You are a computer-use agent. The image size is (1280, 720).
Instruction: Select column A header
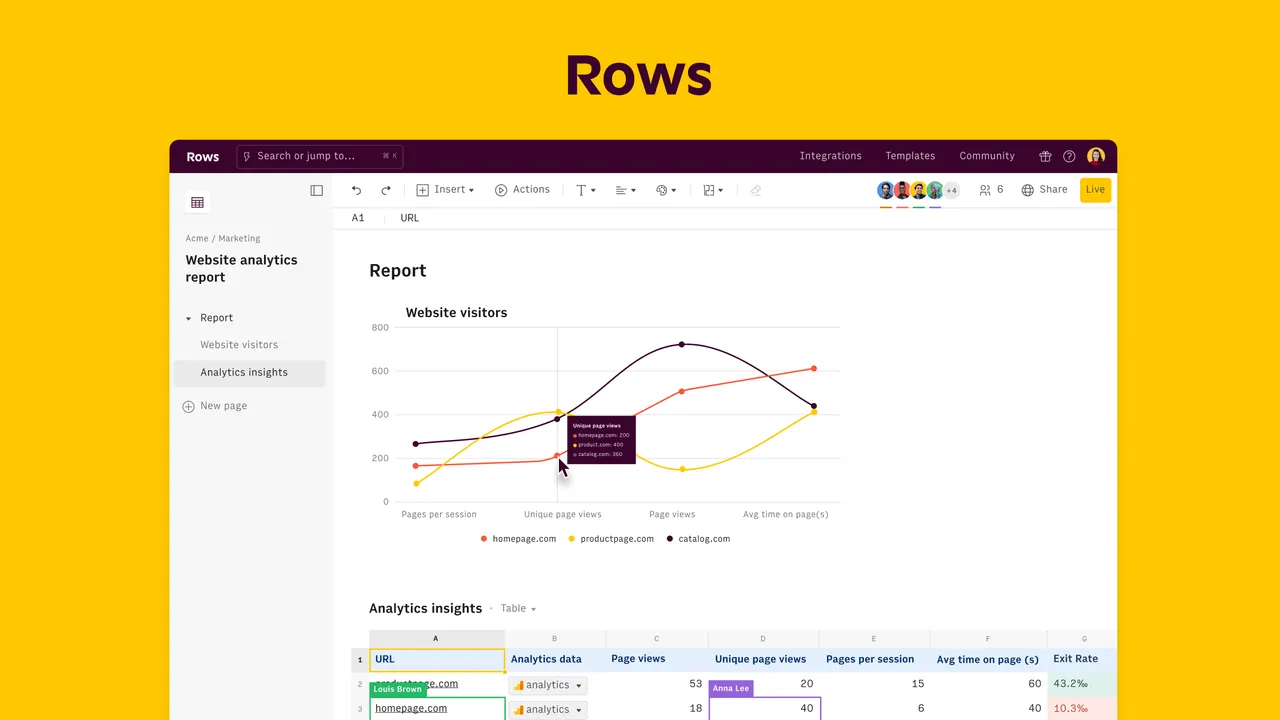[x=436, y=638]
